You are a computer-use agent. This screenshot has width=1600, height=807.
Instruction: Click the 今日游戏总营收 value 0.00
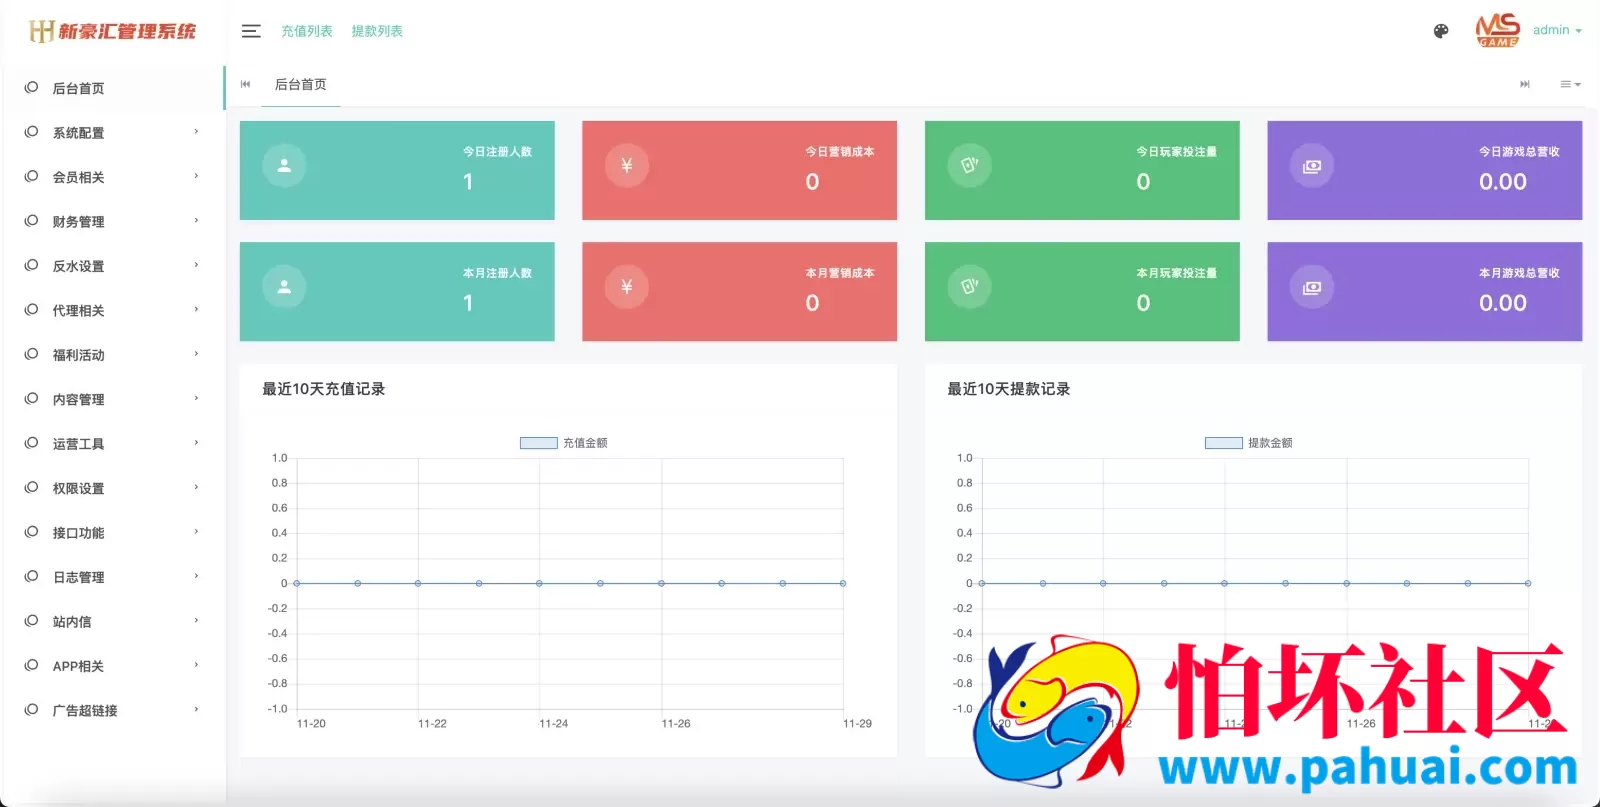[1503, 182]
